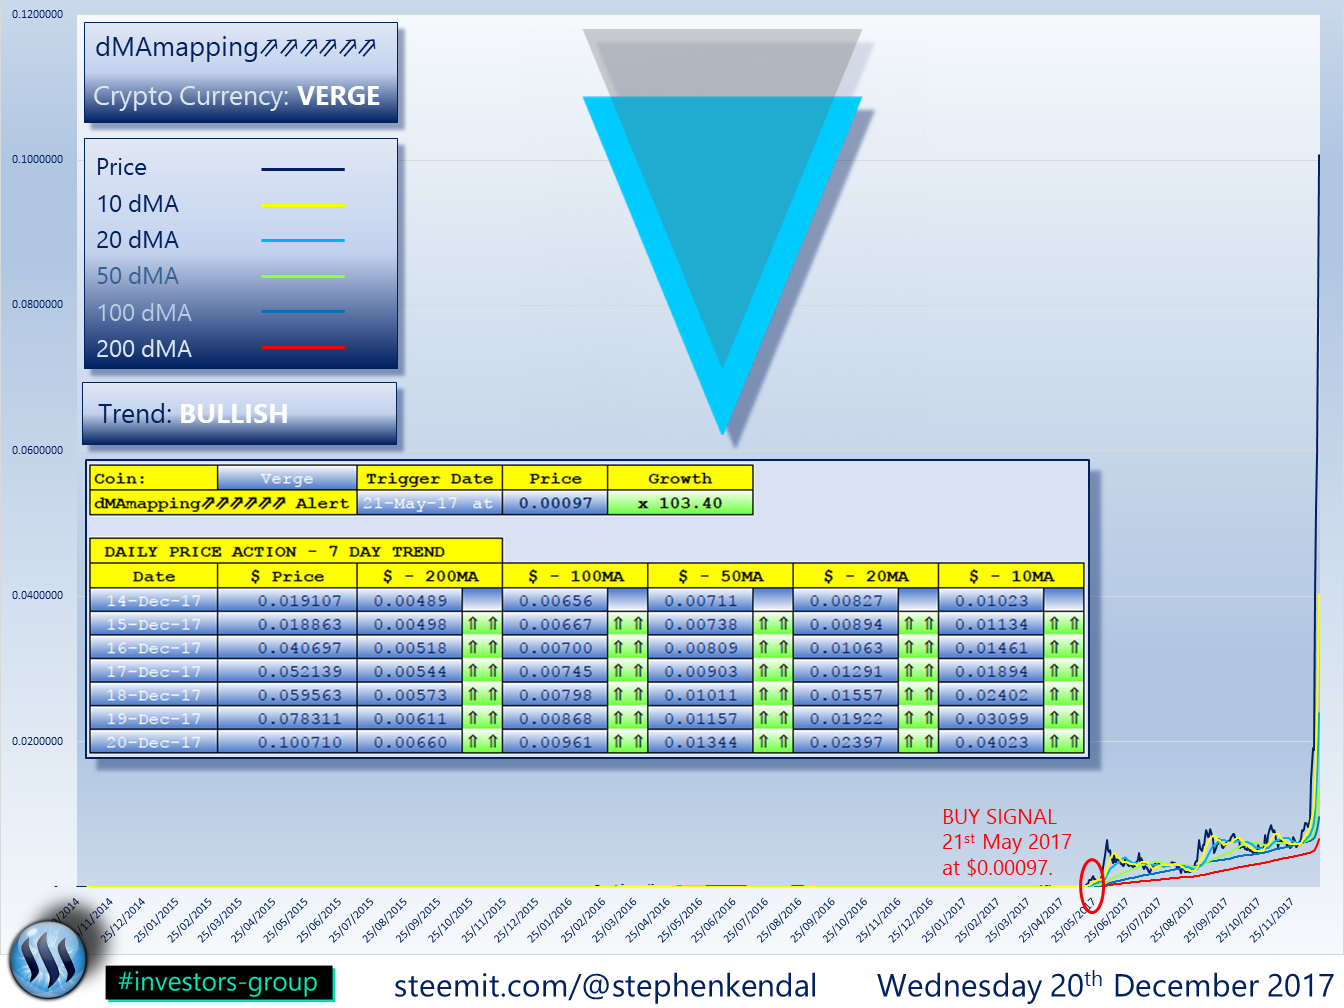The height and width of the screenshot is (1008, 1344).
Task: Click the '17-Dec-17' date row cell
Action: click(x=153, y=672)
